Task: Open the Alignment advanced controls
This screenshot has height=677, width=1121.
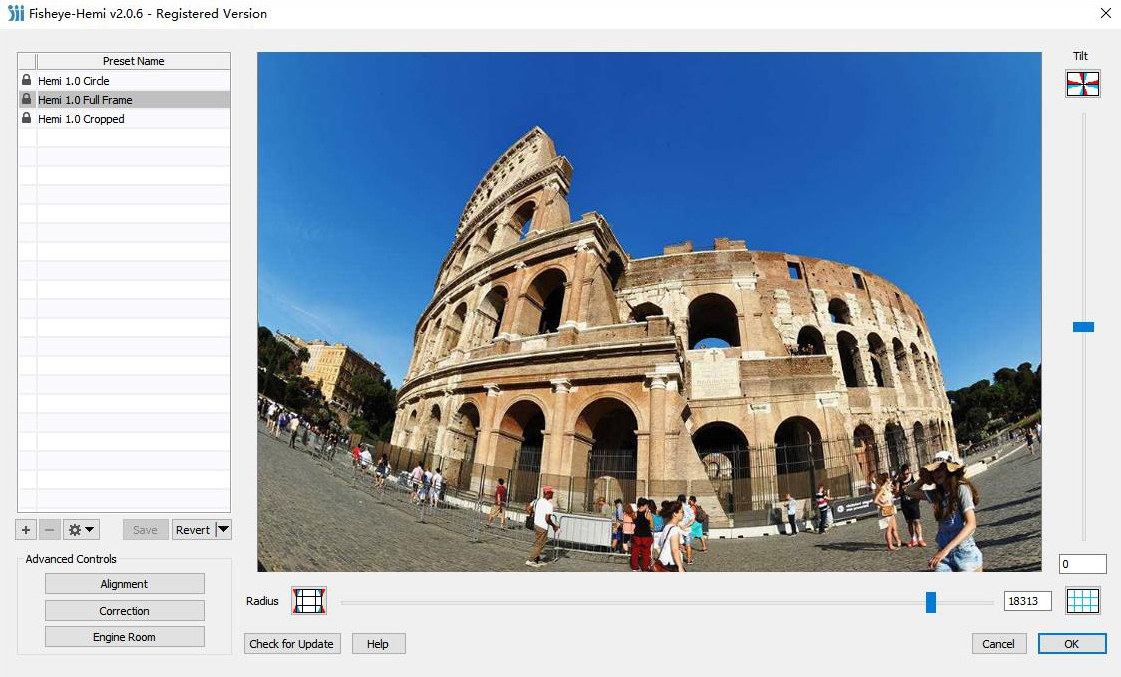Action: [x=124, y=584]
